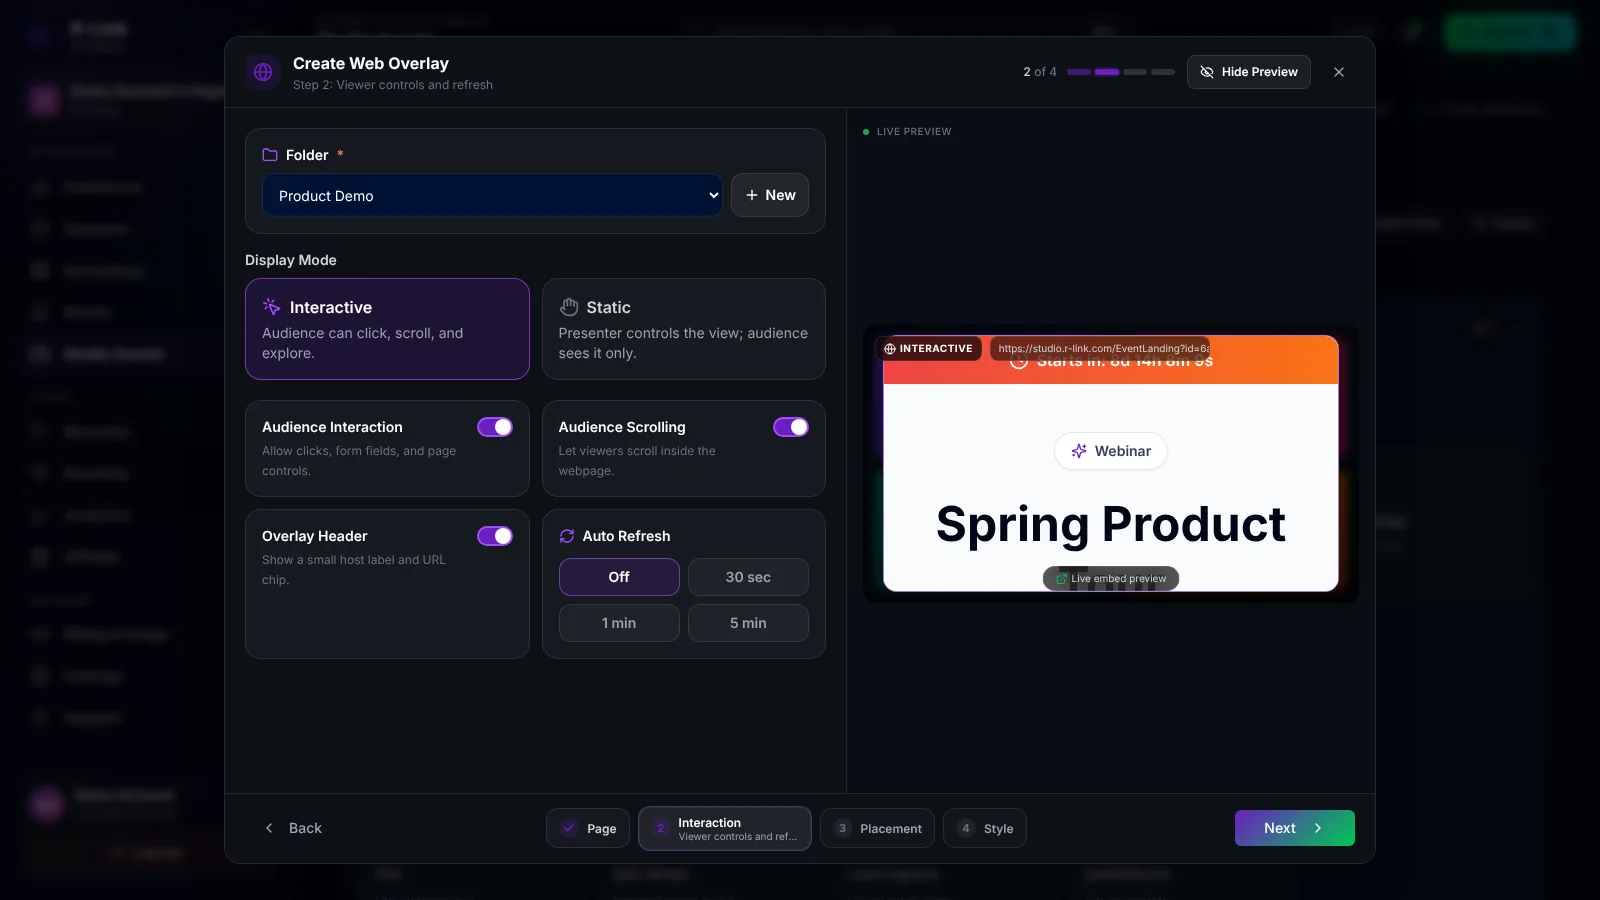Toggle Audience Interaction off
The width and height of the screenshot is (1600, 900).
(495, 427)
